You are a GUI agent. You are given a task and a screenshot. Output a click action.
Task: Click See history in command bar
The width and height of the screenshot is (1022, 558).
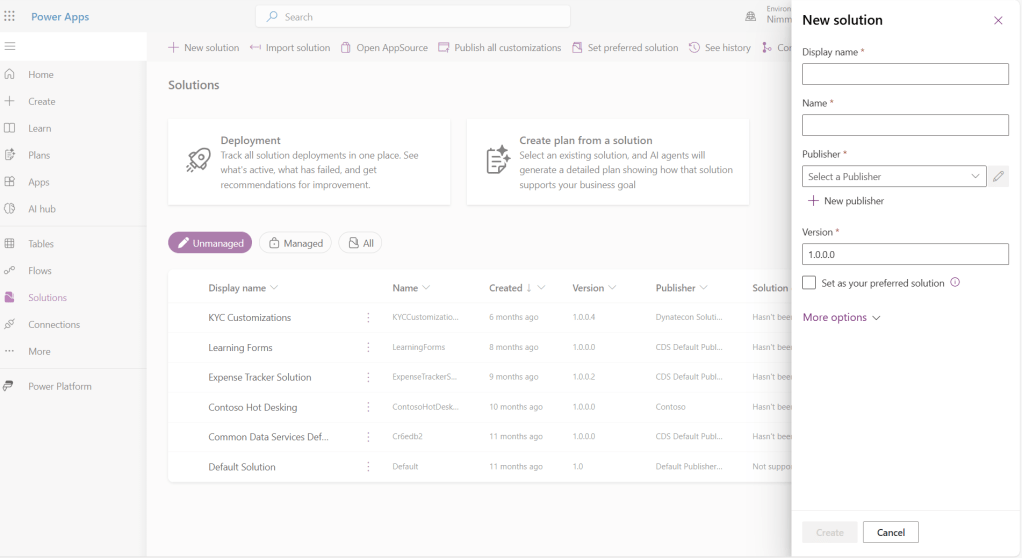coord(720,48)
